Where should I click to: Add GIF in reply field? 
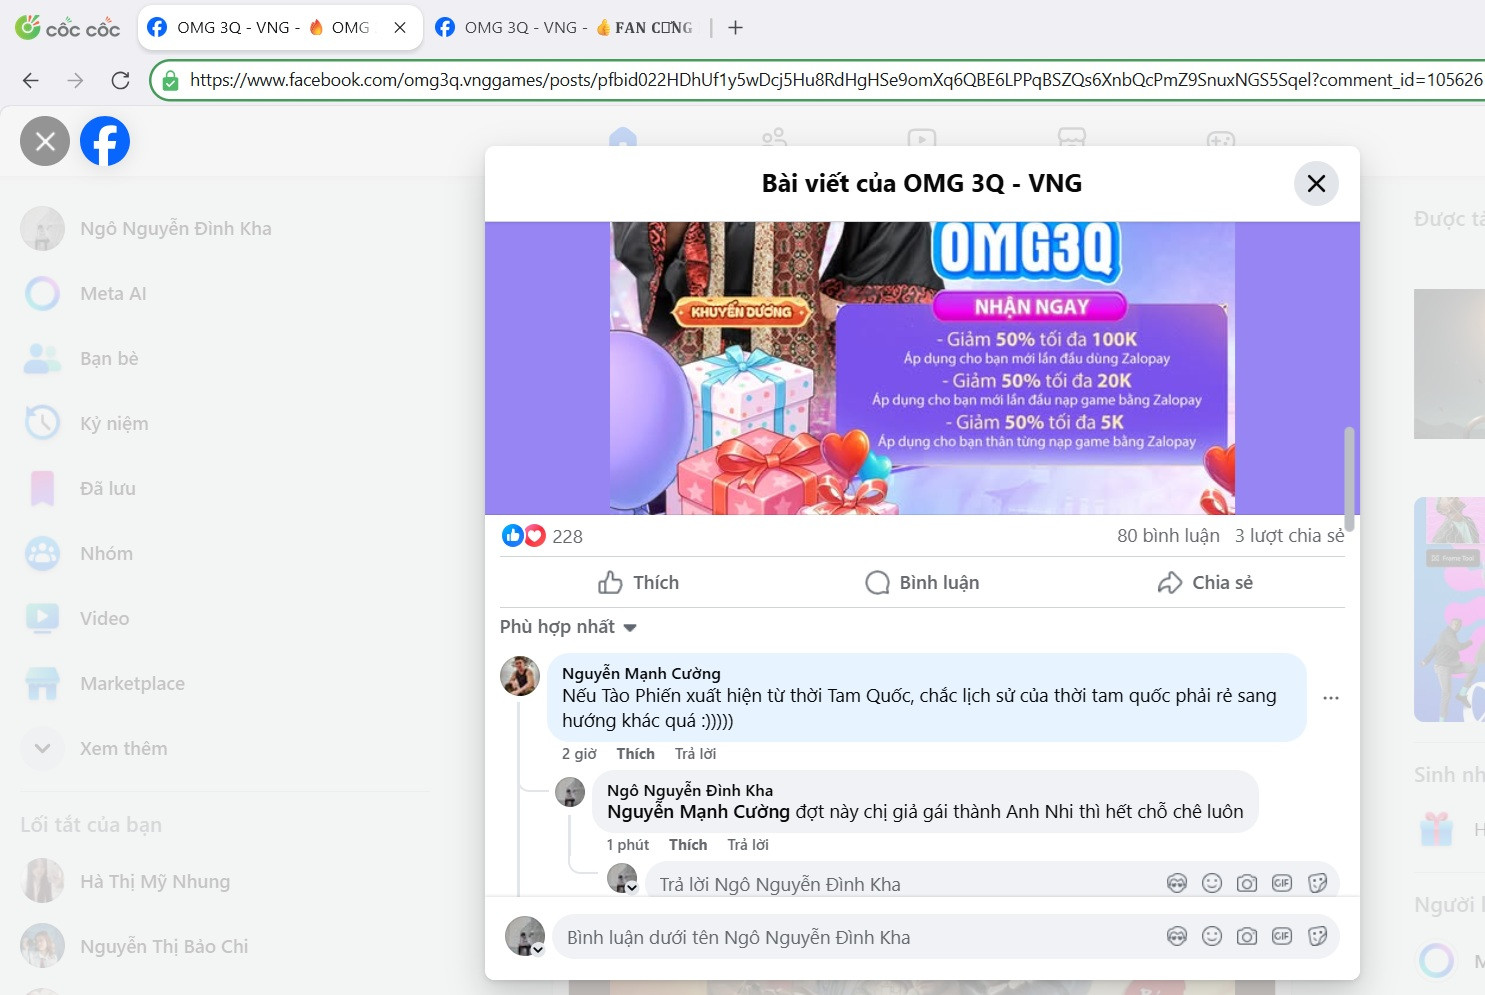1282,883
